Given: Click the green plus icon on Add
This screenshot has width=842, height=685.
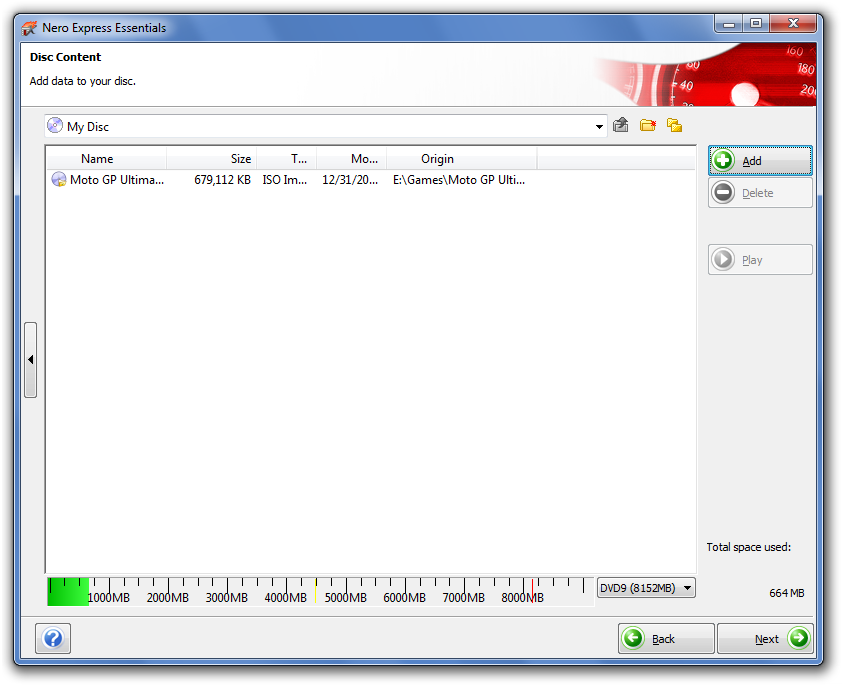Looking at the screenshot, I should point(723,160).
